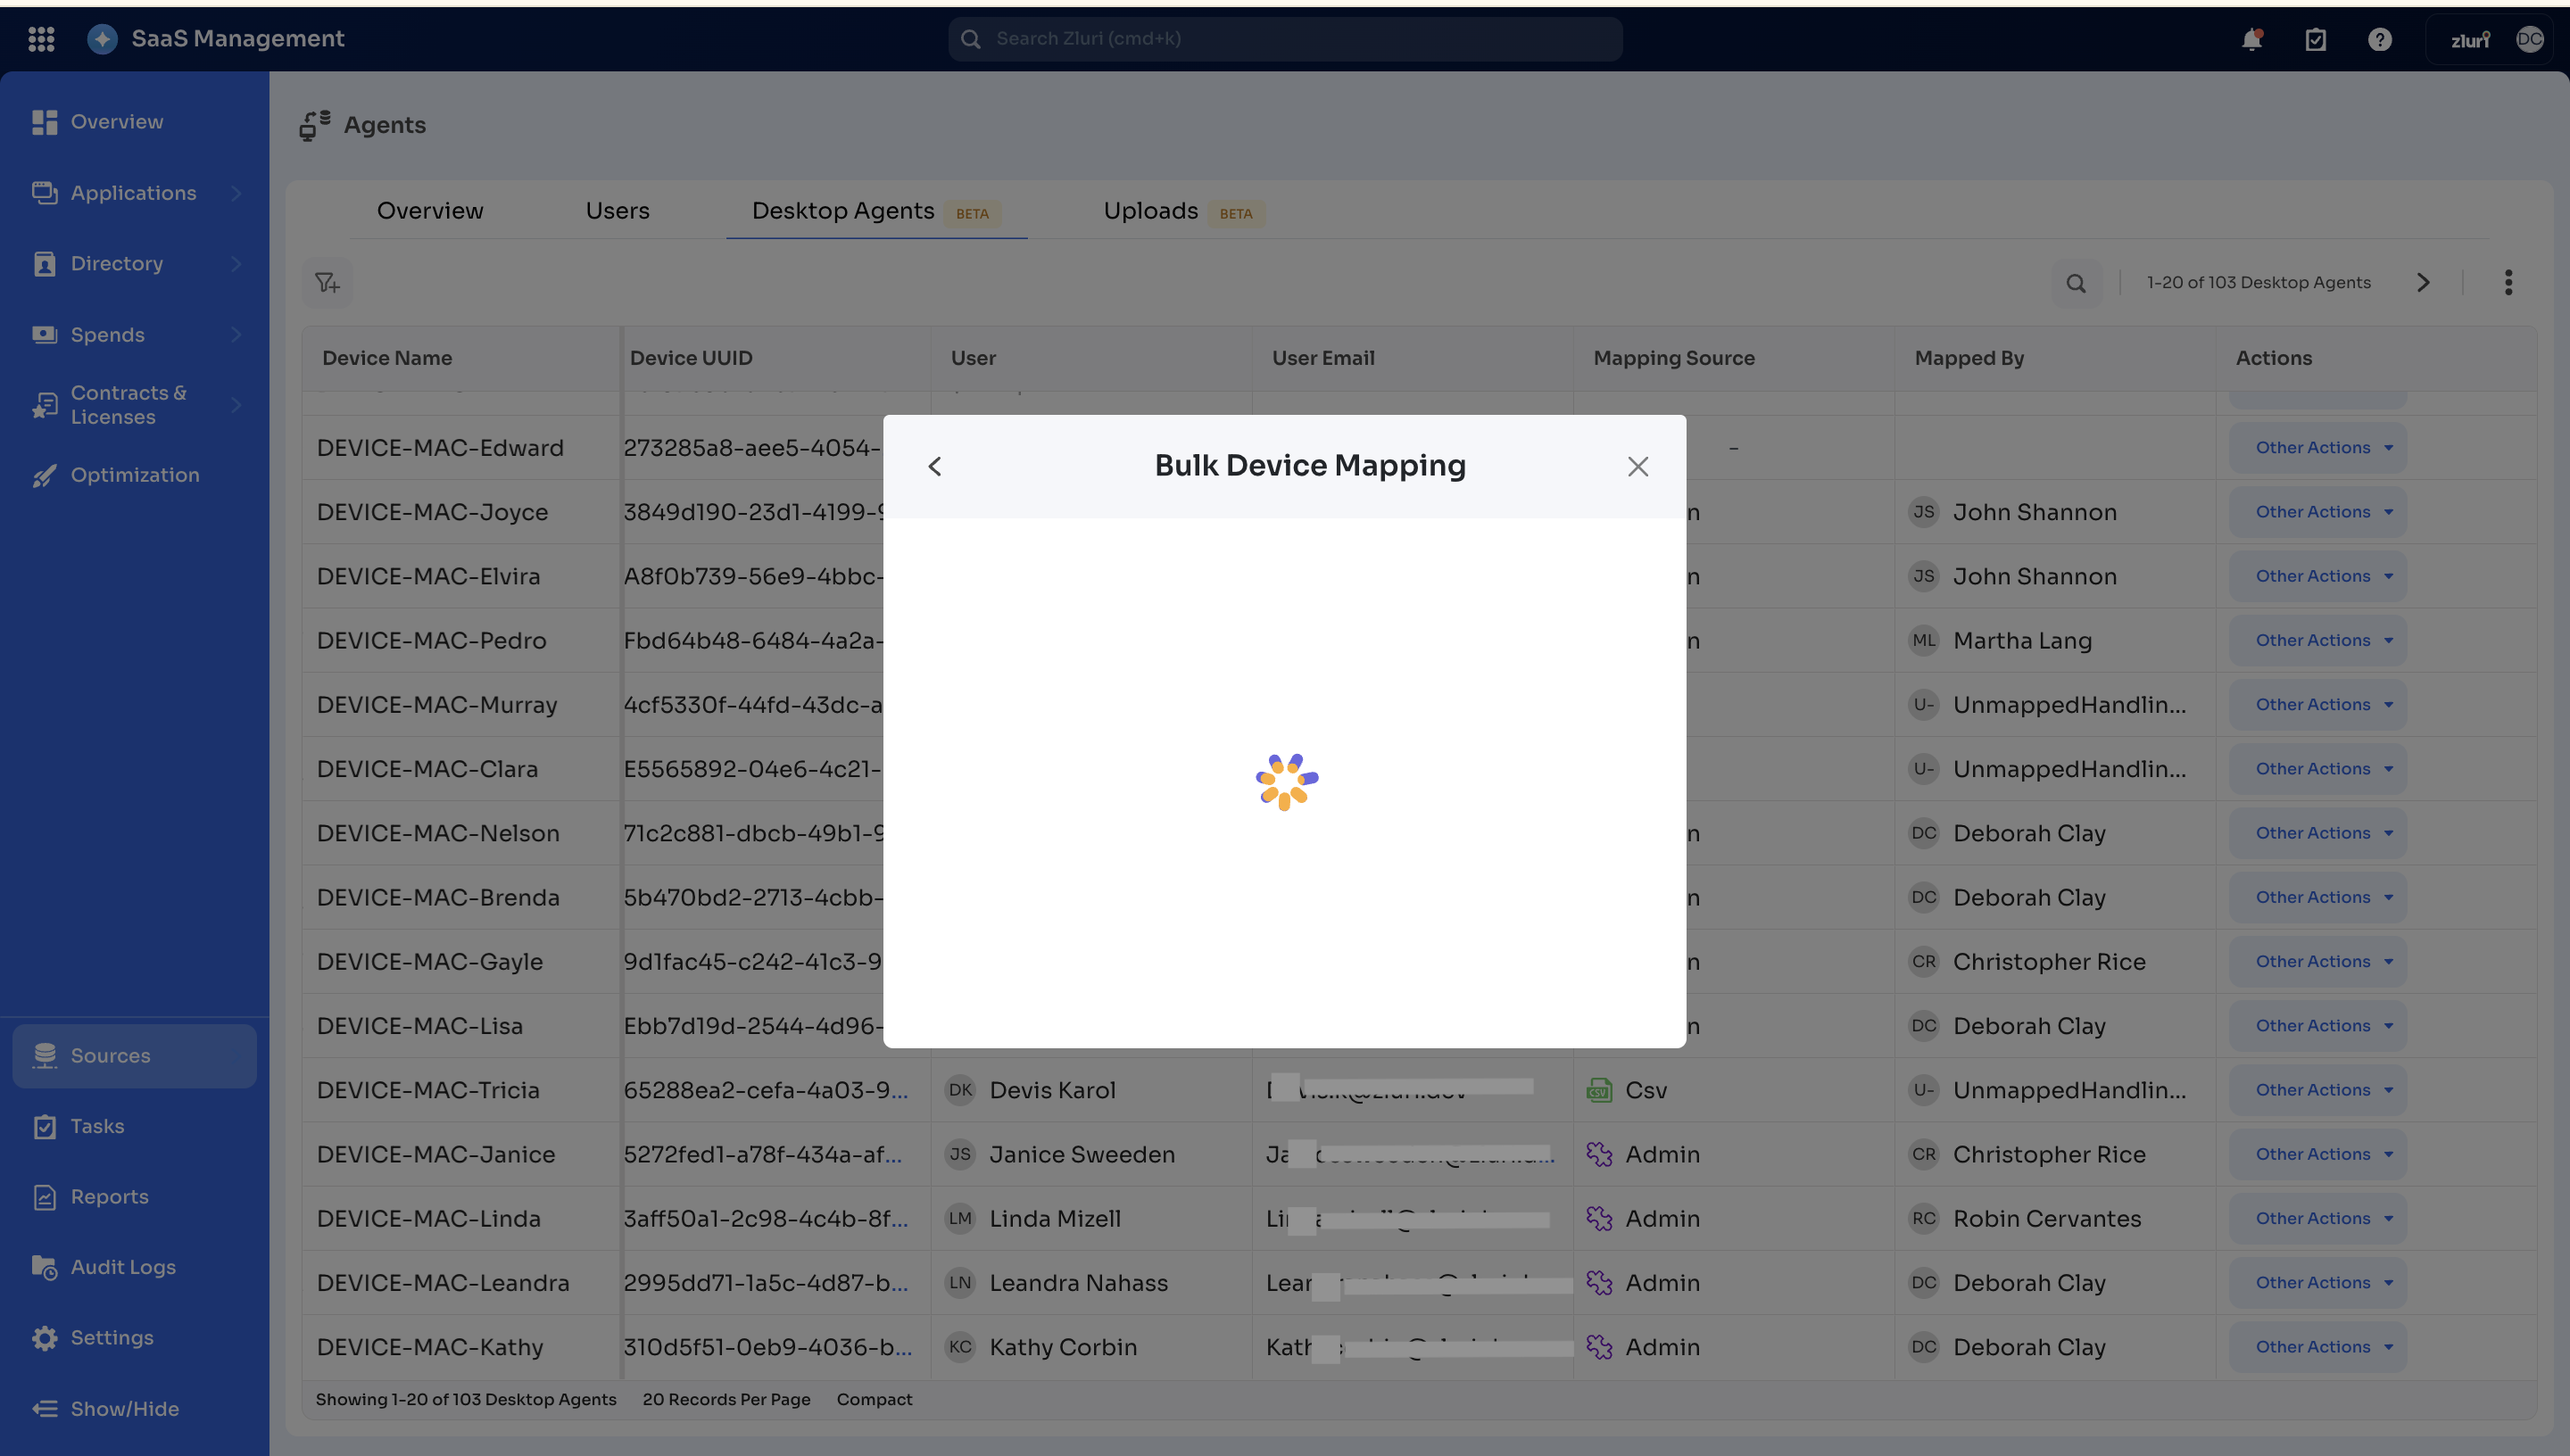Open Audit Logs in sidebar

point(123,1267)
